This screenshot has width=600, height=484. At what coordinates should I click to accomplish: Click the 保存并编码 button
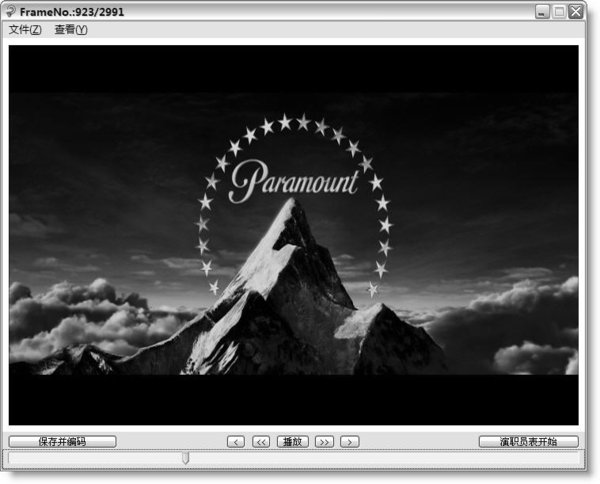click(x=62, y=442)
